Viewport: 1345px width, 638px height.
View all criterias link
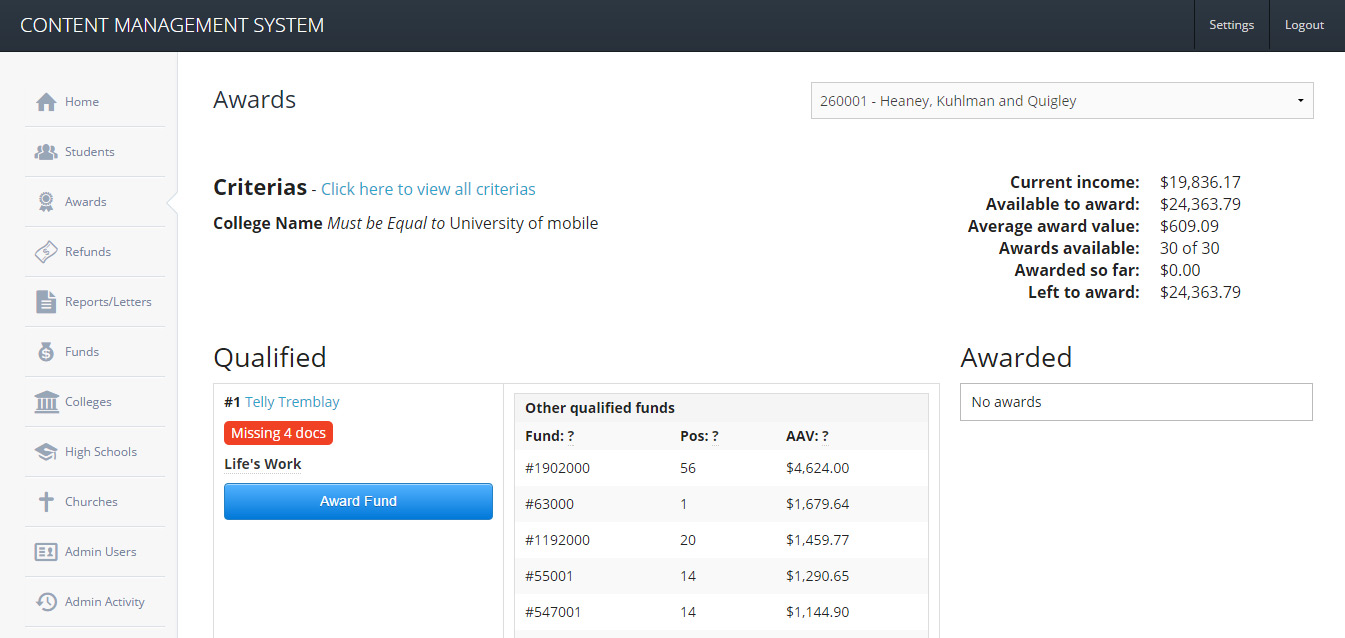[428, 189]
